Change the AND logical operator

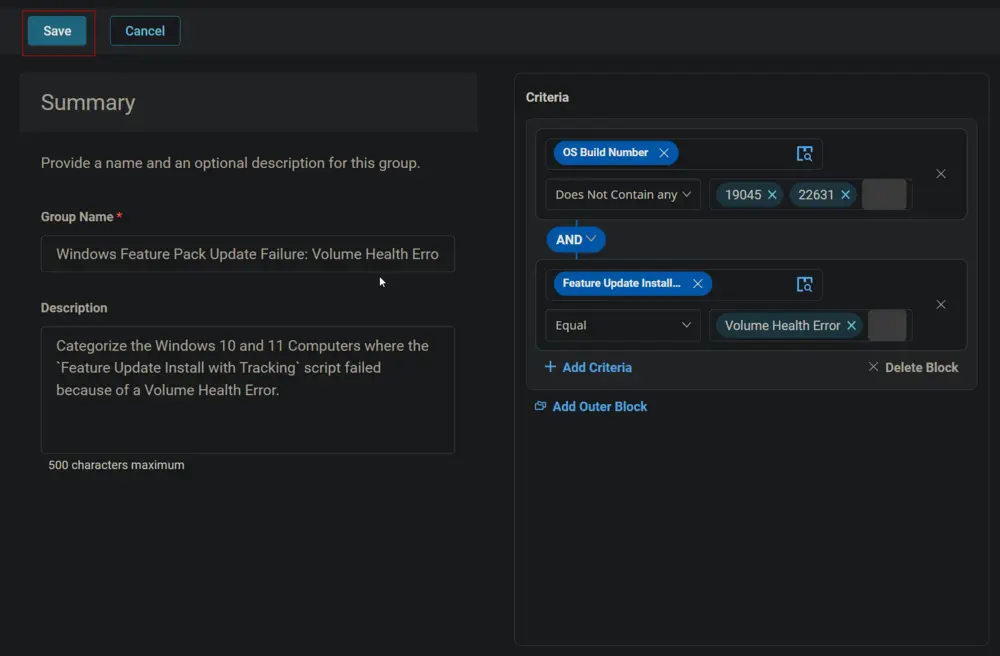(x=576, y=240)
